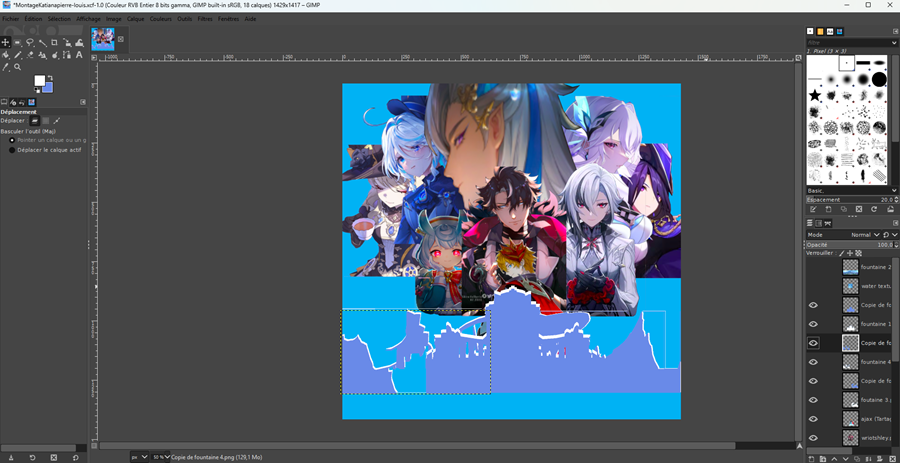The height and width of the screenshot is (463, 900).
Task: Enable 'Déplacer le calque actif' radio option
Action: coord(13,150)
